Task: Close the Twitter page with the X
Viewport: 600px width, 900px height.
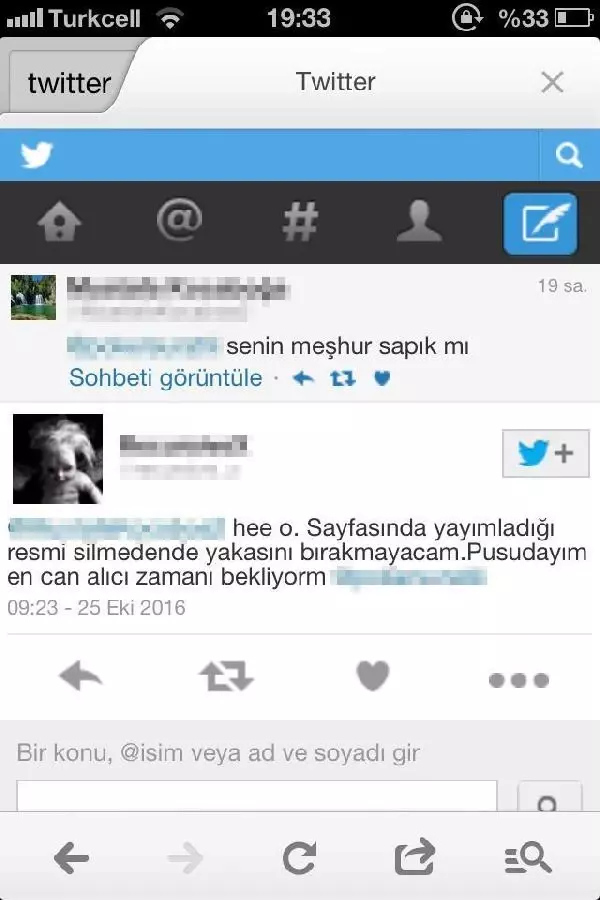Action: (552, 82)
